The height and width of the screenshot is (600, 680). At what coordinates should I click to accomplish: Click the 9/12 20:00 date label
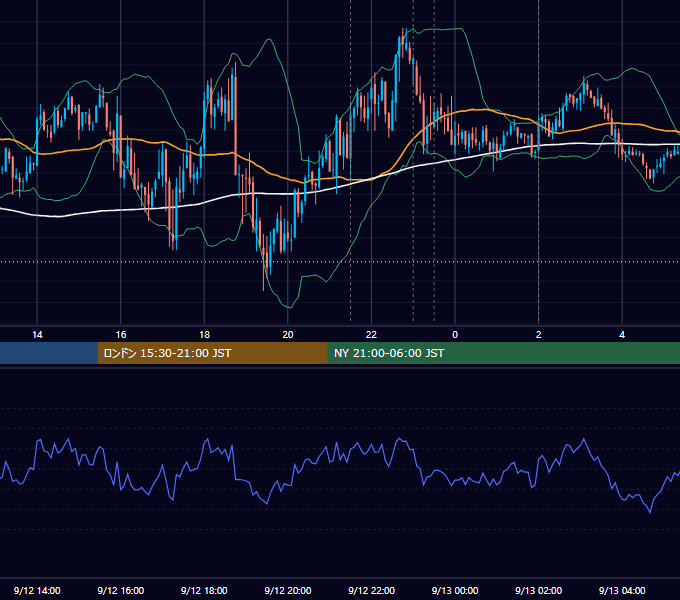tap(288, 590)
